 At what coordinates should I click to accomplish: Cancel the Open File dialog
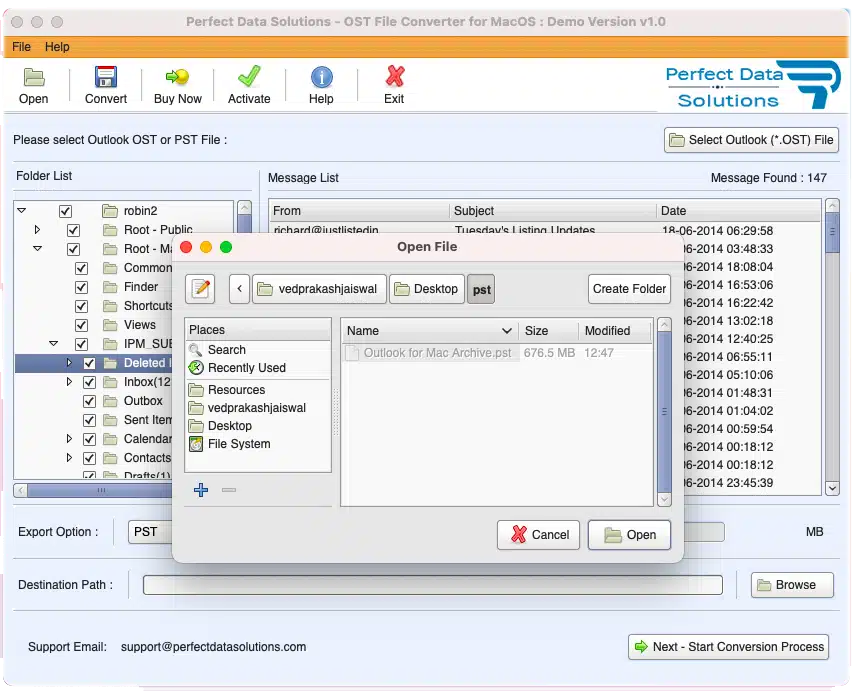539,535
